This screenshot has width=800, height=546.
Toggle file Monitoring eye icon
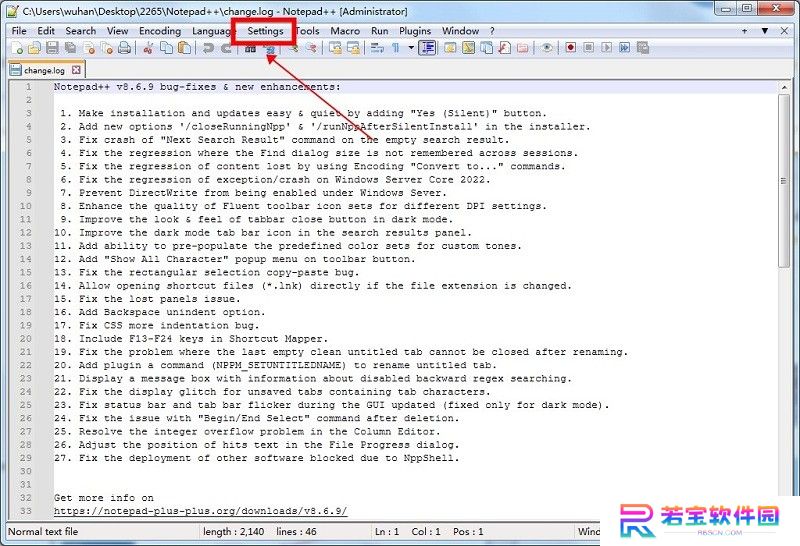pos(547,48)
